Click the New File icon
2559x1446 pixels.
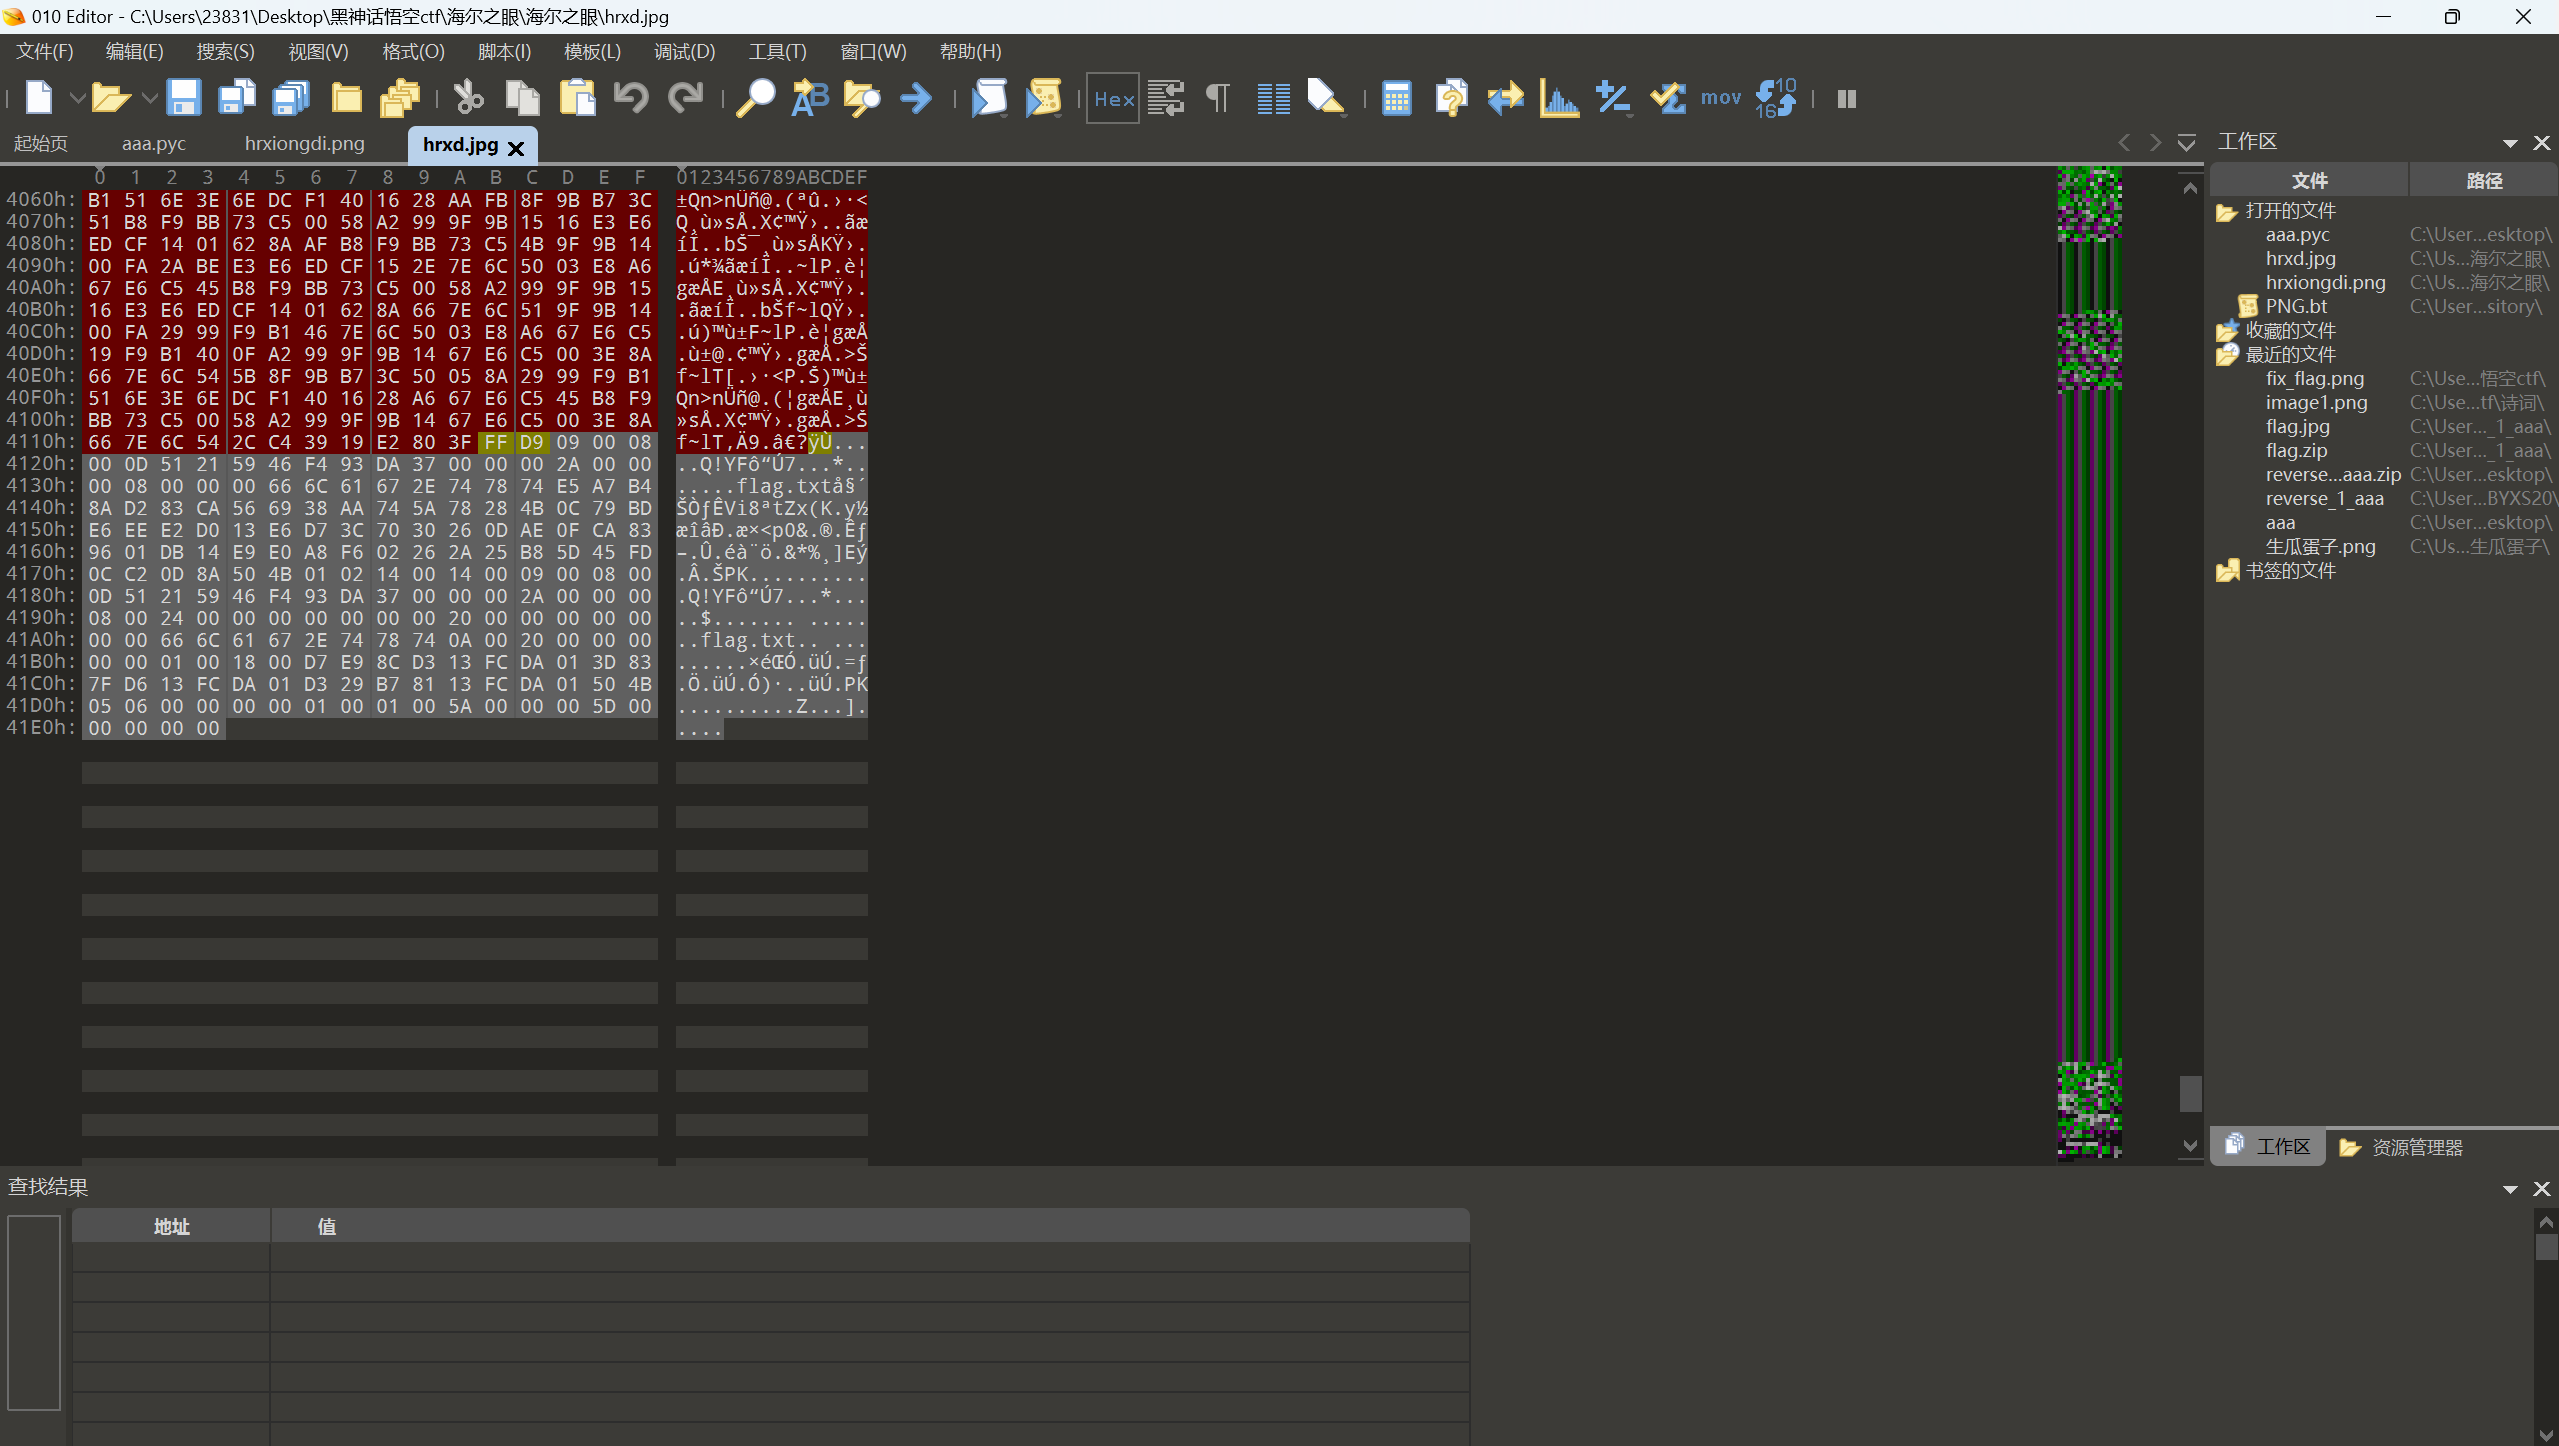click(39, 98)
